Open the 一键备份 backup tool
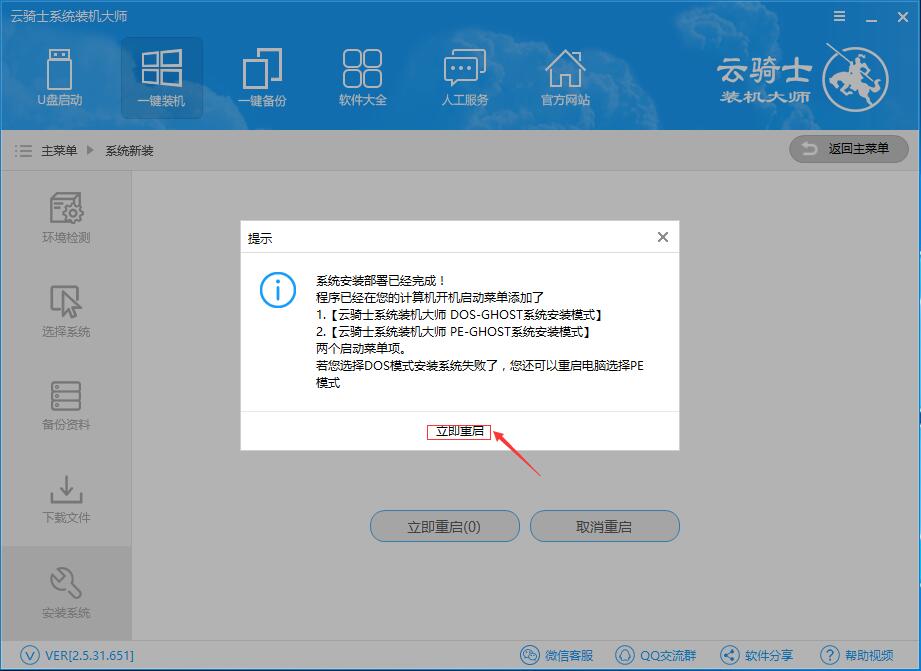 262,78
